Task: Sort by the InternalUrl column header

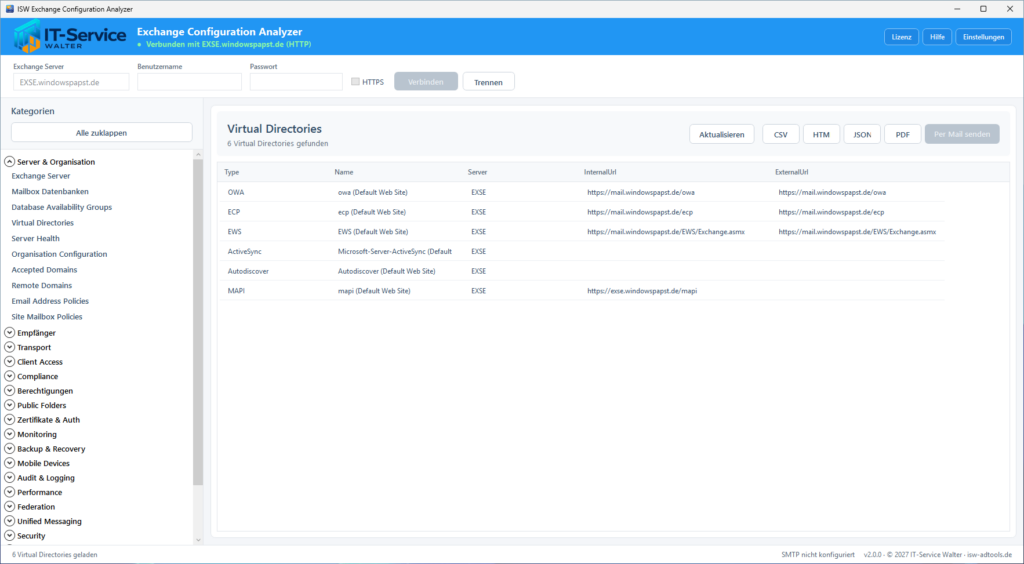Action: 600,172
